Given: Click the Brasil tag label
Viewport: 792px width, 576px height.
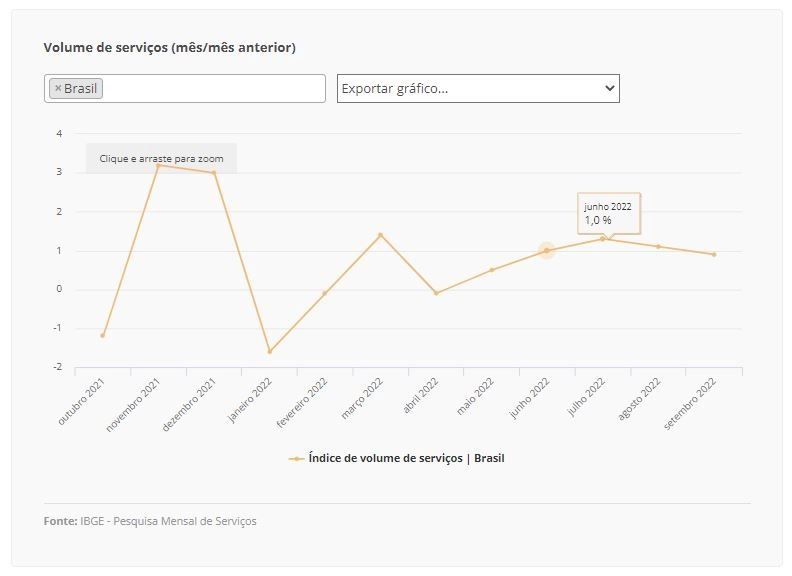Looking at the screenshot, I should click(80, 88).
